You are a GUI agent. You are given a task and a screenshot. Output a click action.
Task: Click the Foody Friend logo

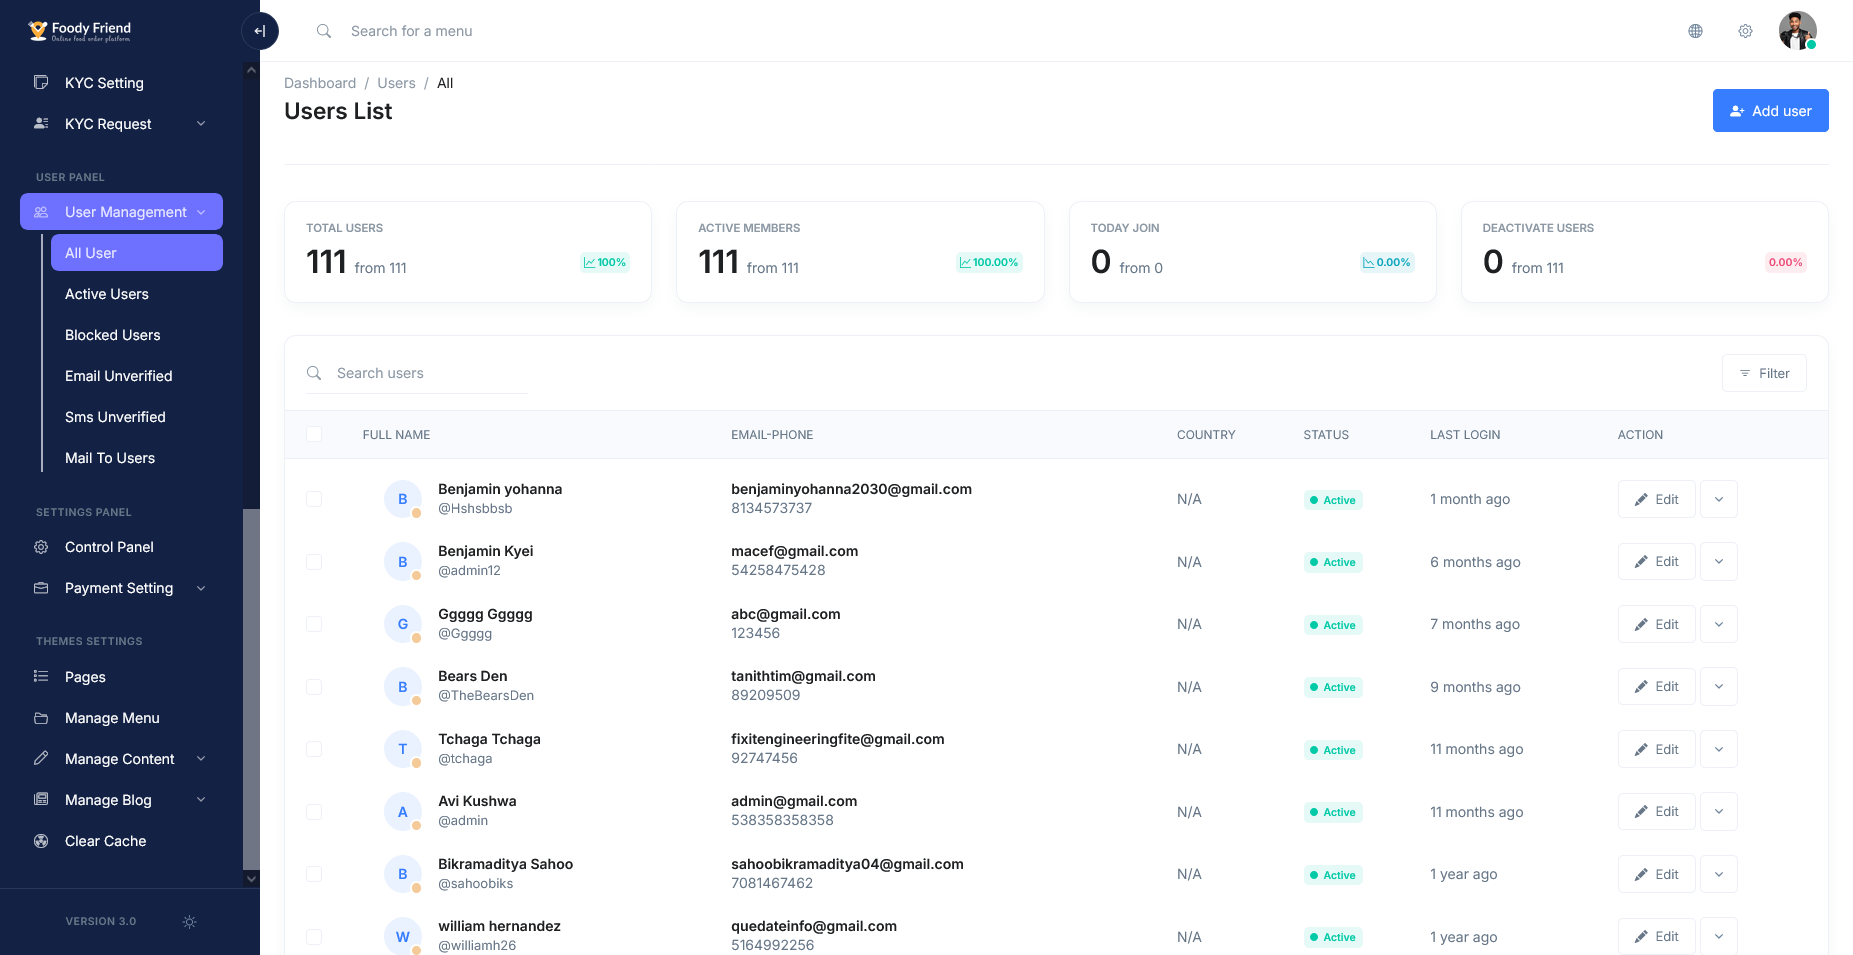pyautogui.click(x=80, y=31)
